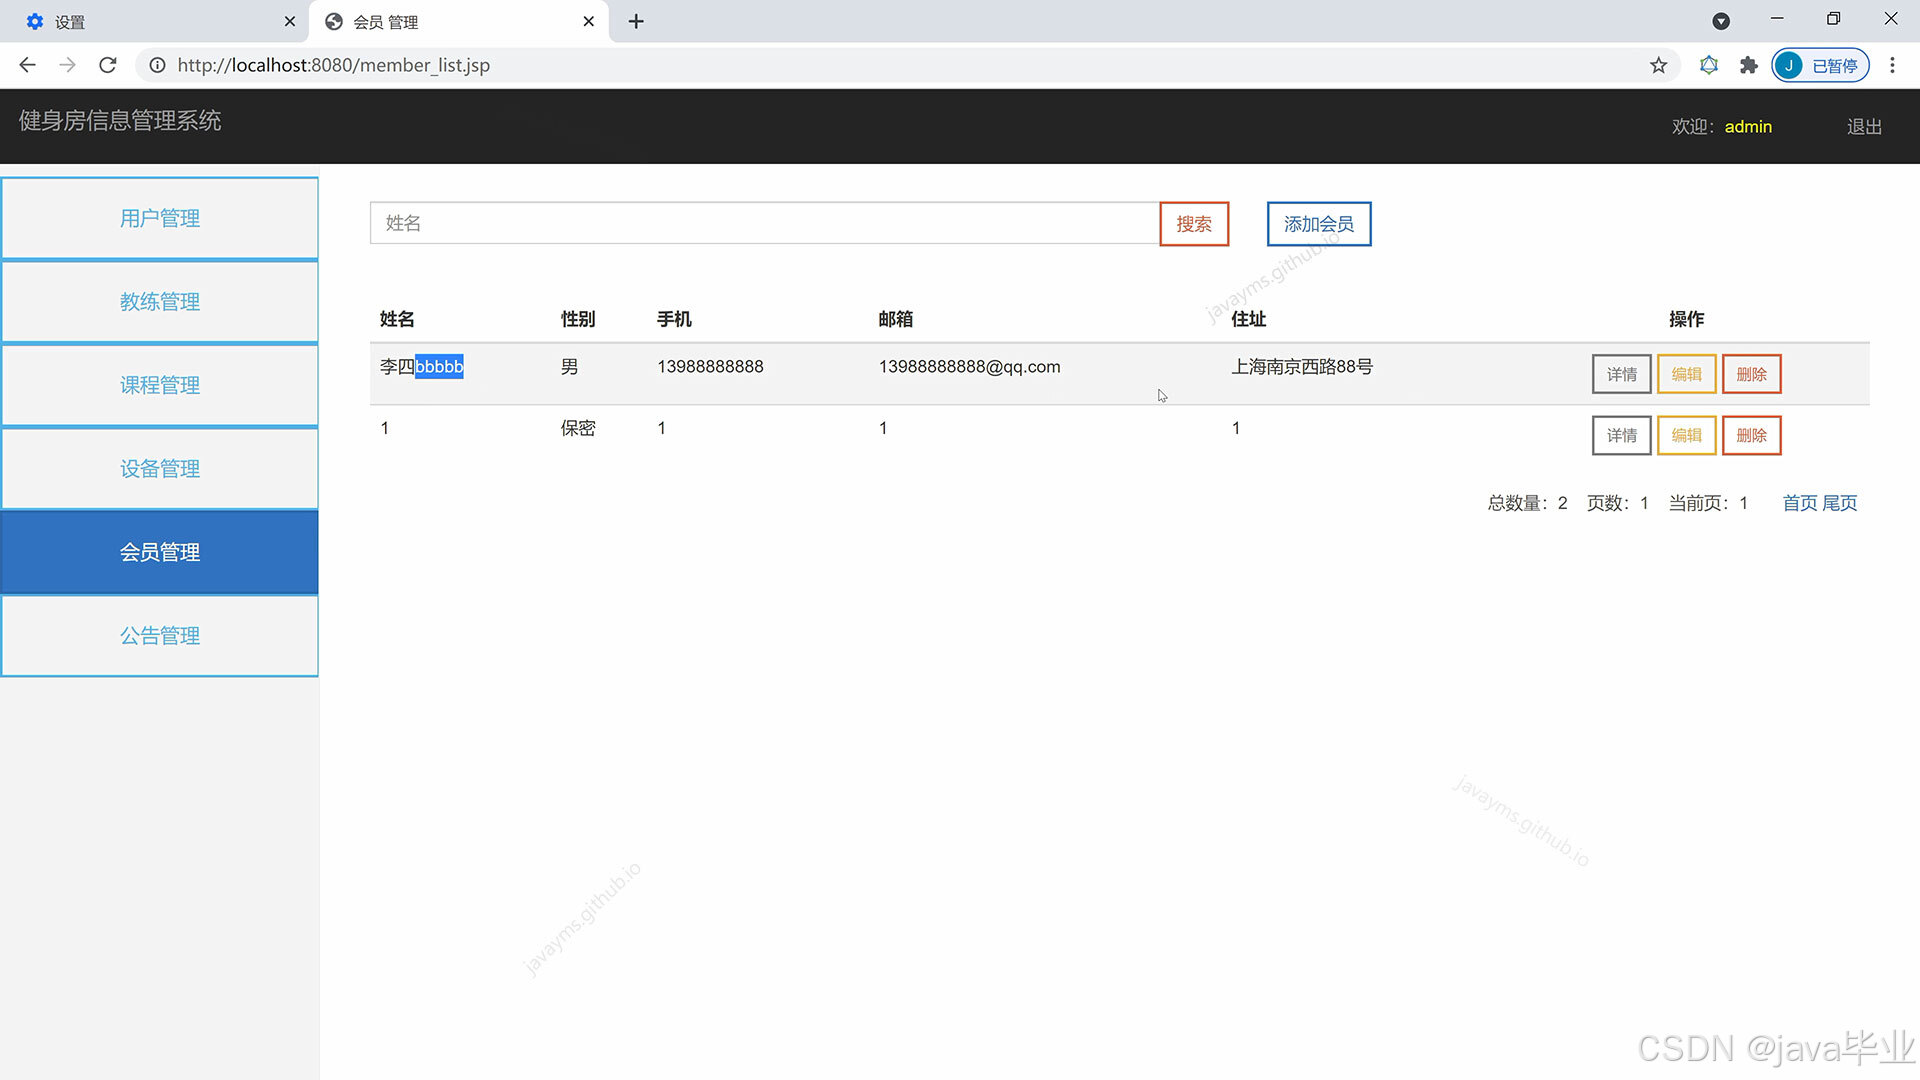The height and width of the screenshot is (1080, 1920).
Task: Click the 当前页: 1 text
Action: coord(1708,503)
